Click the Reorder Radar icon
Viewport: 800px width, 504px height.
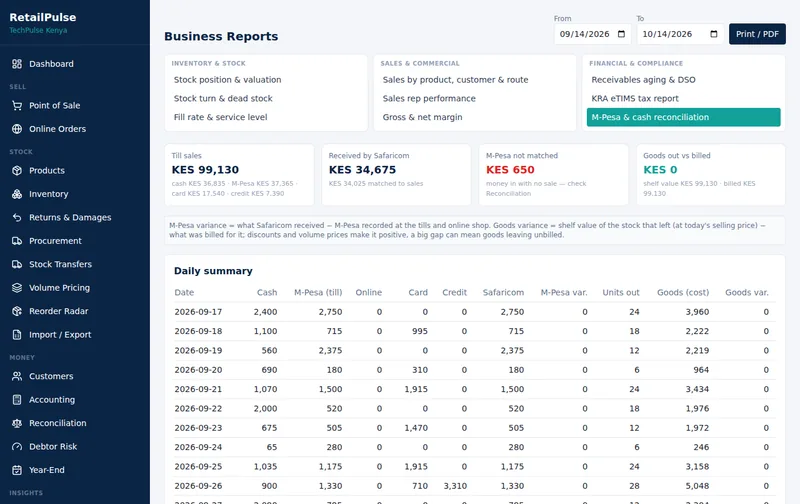17,311
